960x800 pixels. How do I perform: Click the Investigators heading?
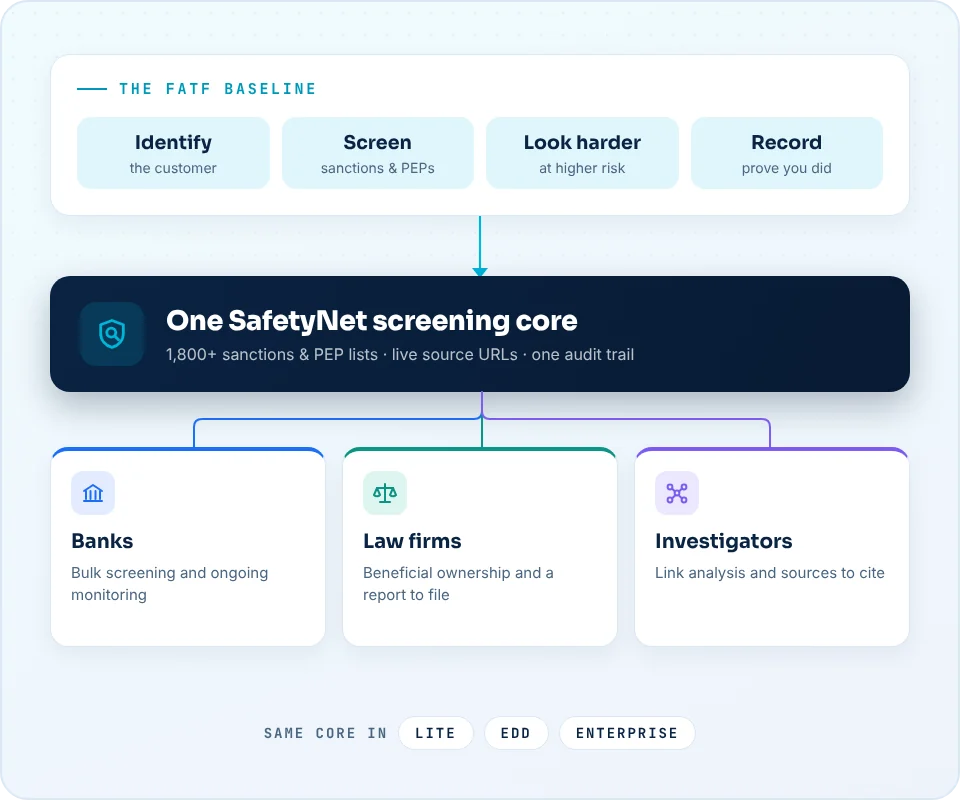[724, 541]
